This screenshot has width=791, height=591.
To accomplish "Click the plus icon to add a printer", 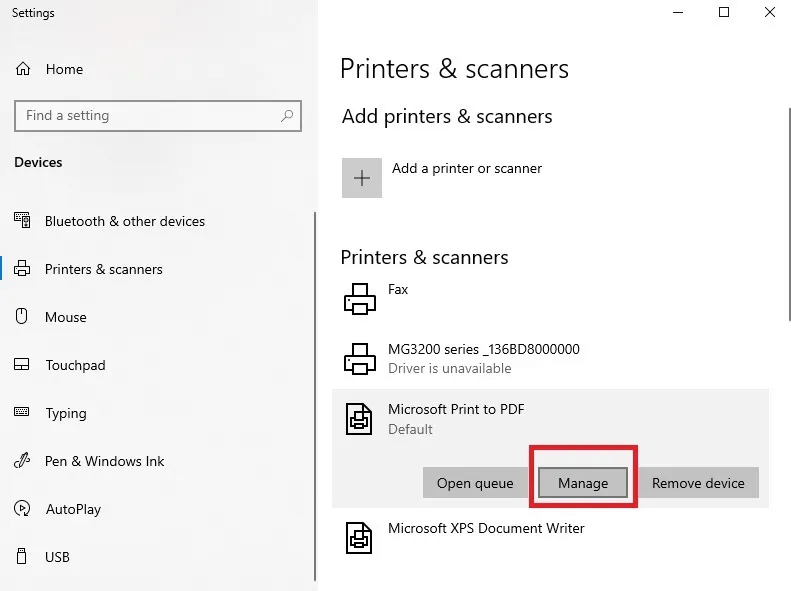I will coord(362,178).
